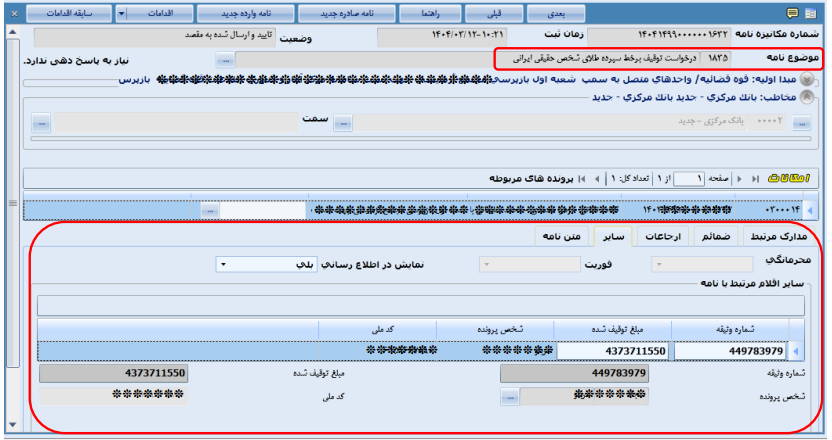Expand the مبدا اولیه section
The height and width of the screenshot is (440, 832).
(x=807, y=79)
